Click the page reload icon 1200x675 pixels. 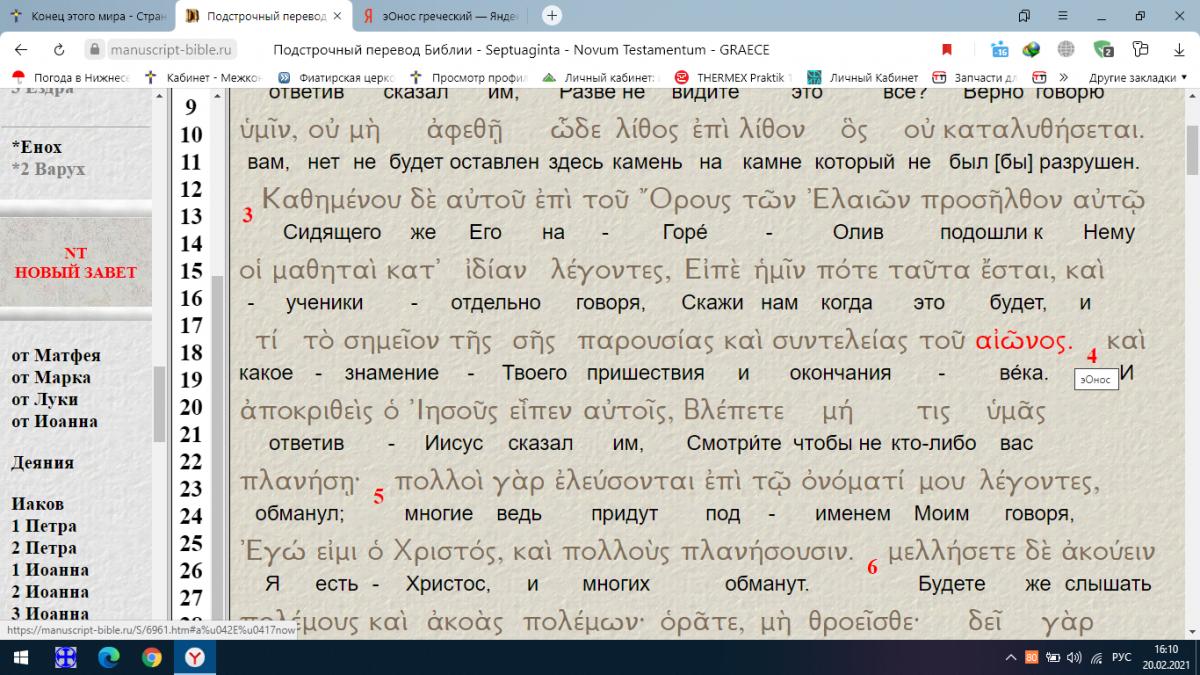[x=59, y=50]
